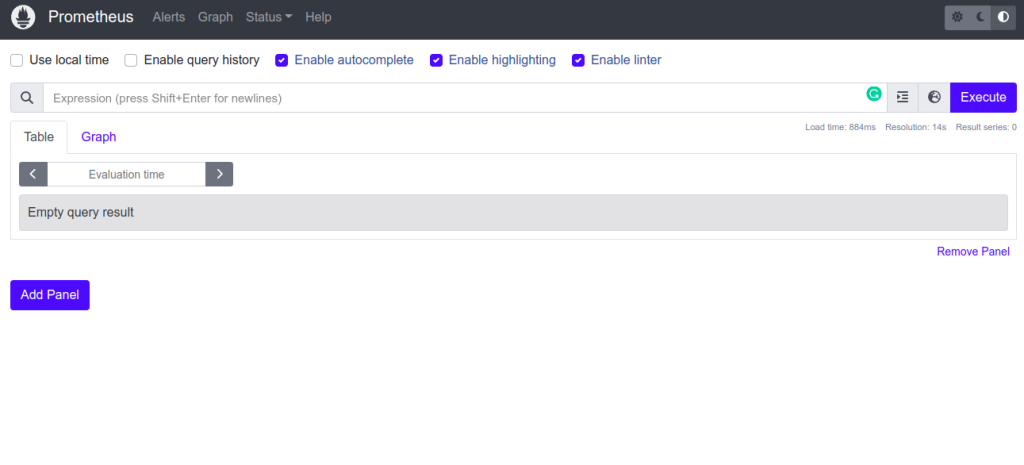
Task: Click the Execute button
Action: 983,97
